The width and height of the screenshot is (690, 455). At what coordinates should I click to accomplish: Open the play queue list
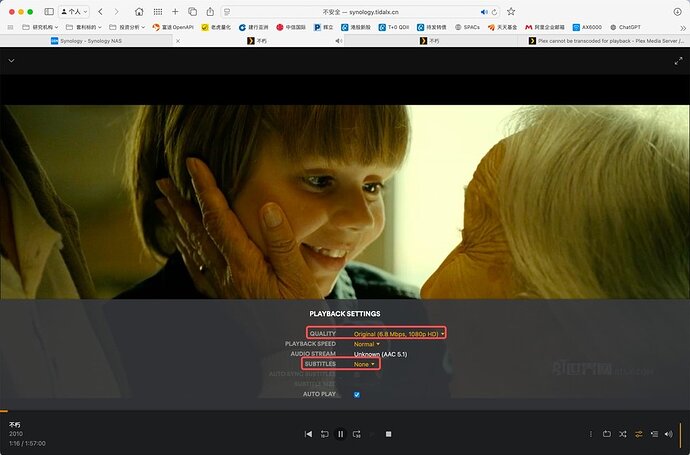point(654,434)
